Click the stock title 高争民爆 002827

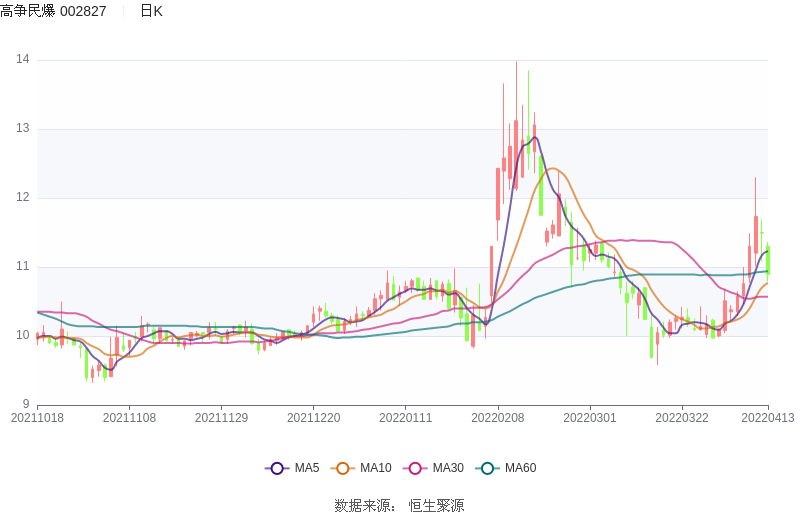tap(53, 11)
